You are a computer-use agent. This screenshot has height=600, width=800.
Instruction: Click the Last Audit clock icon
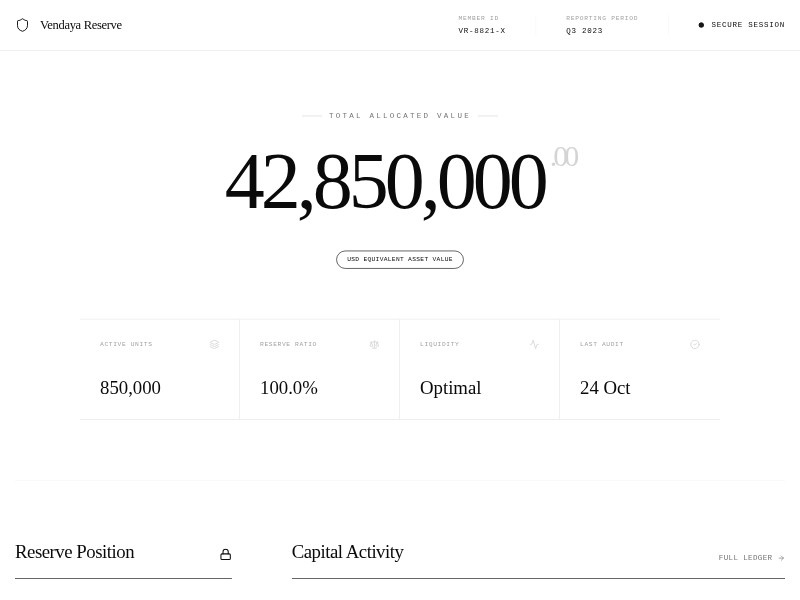click(695, 344)
